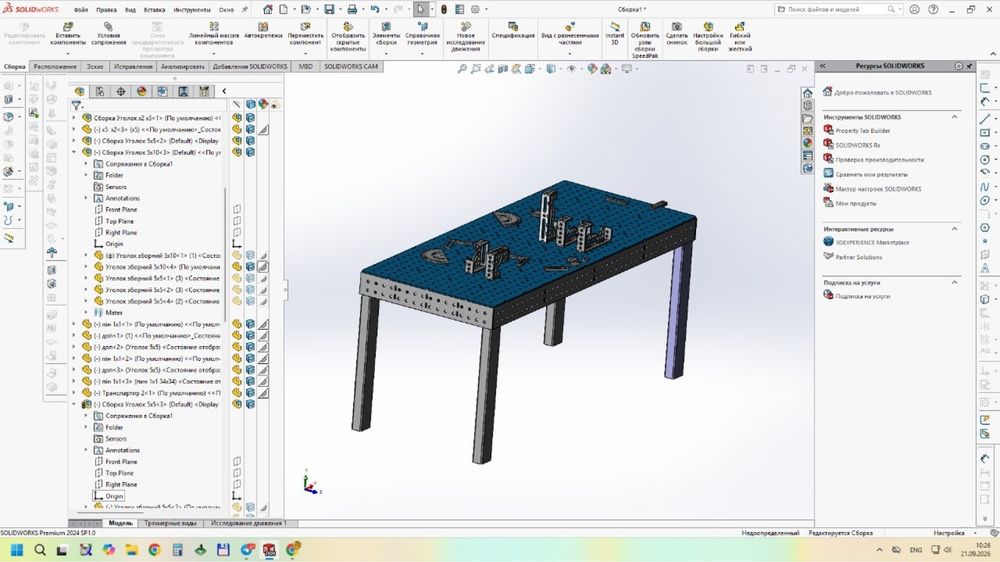Click the filter funnel in feature tree
Image resolution: width=1000 pixels, height=562 pixels.
[77, 105]
